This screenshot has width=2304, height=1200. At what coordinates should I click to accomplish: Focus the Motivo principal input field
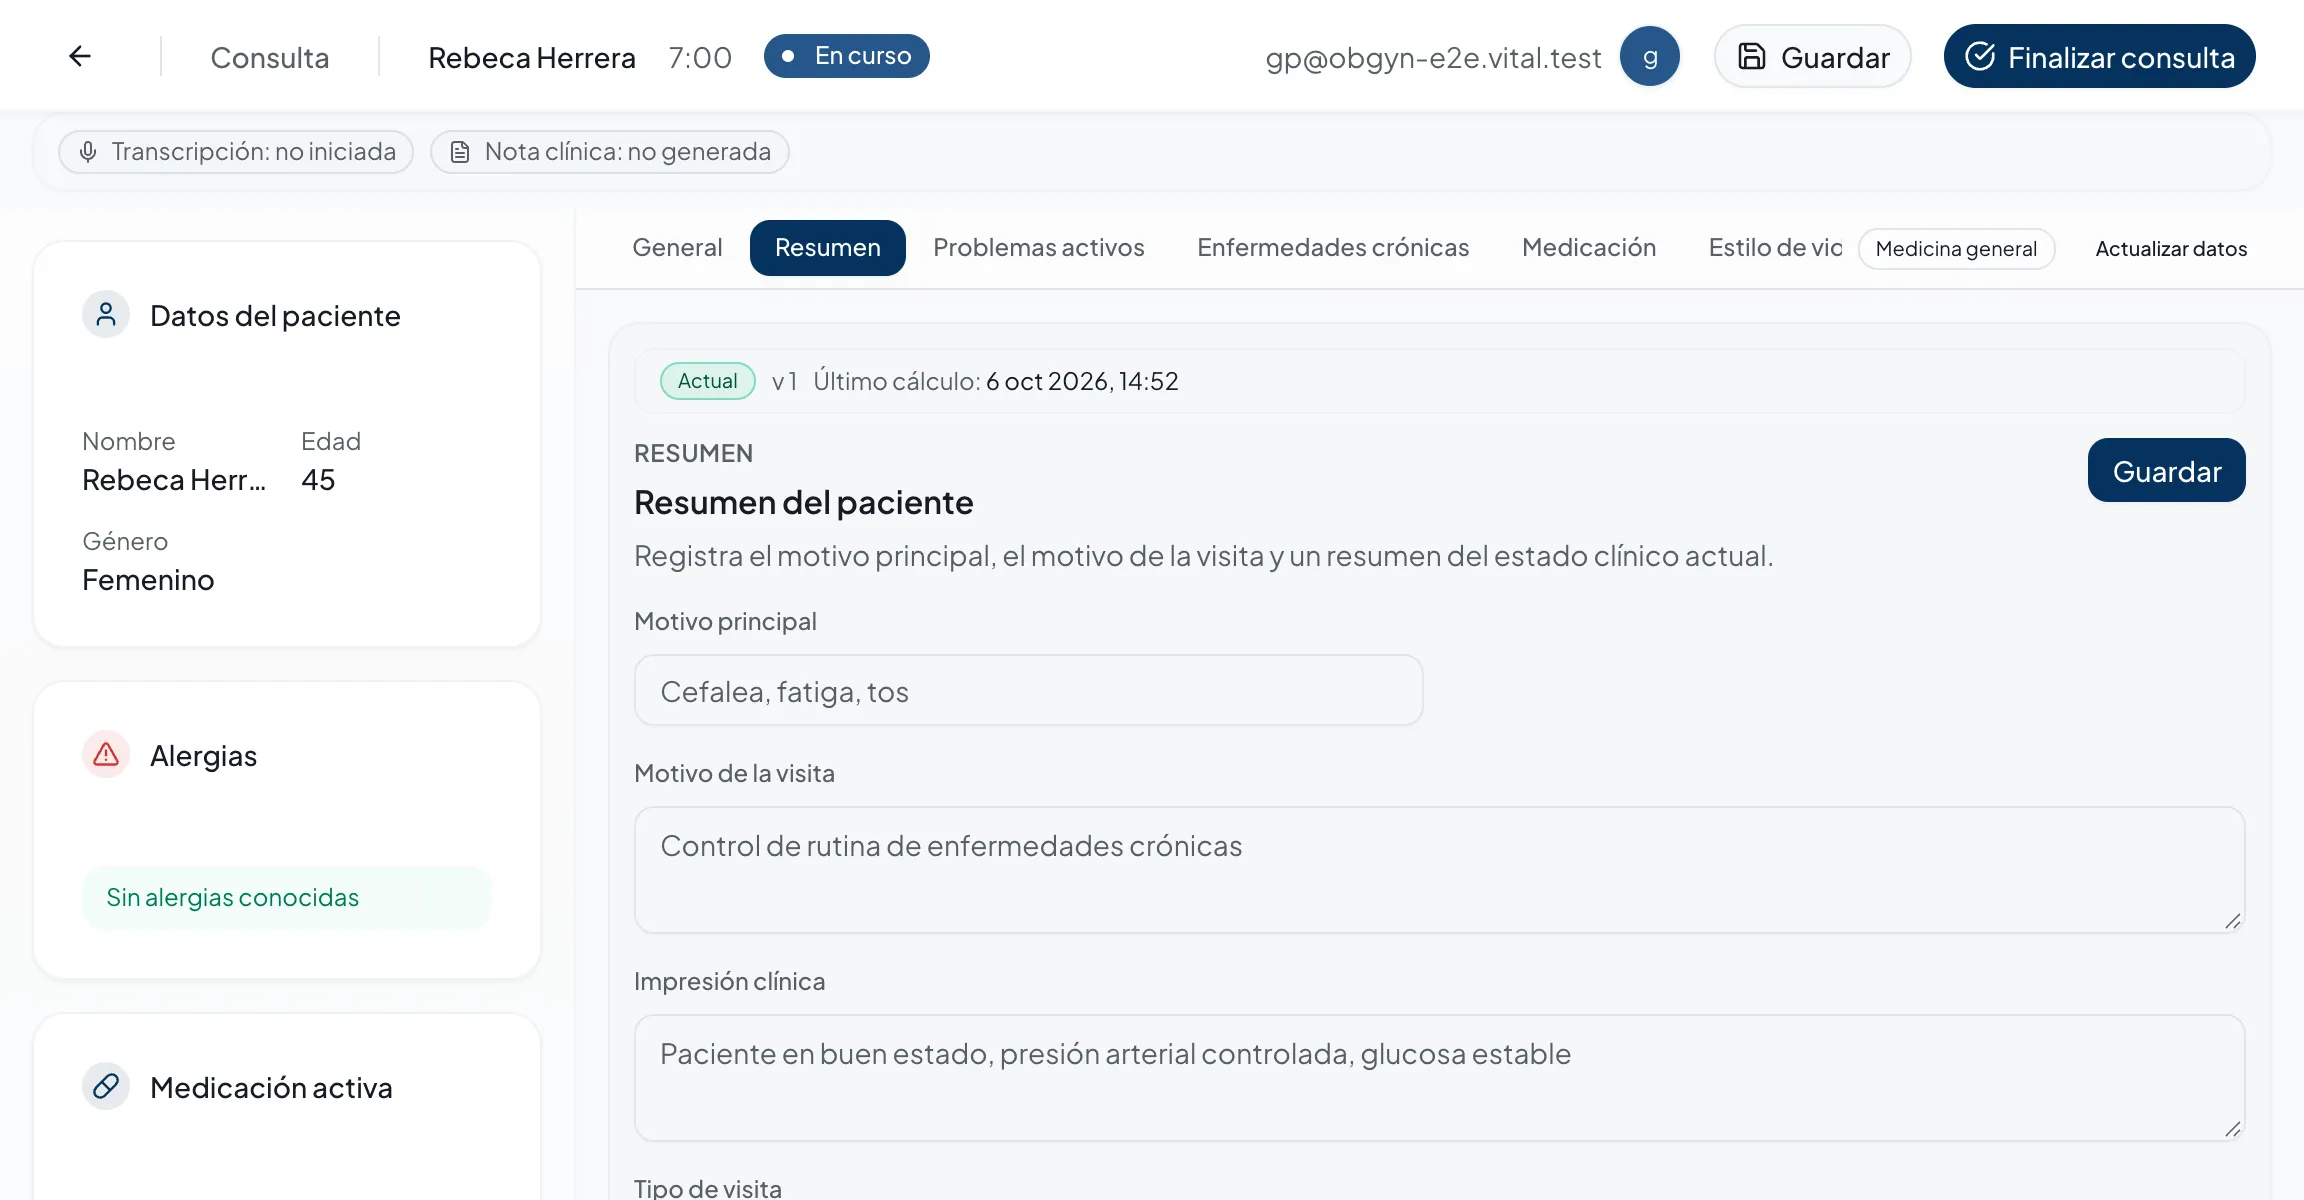pos(1028,691)
